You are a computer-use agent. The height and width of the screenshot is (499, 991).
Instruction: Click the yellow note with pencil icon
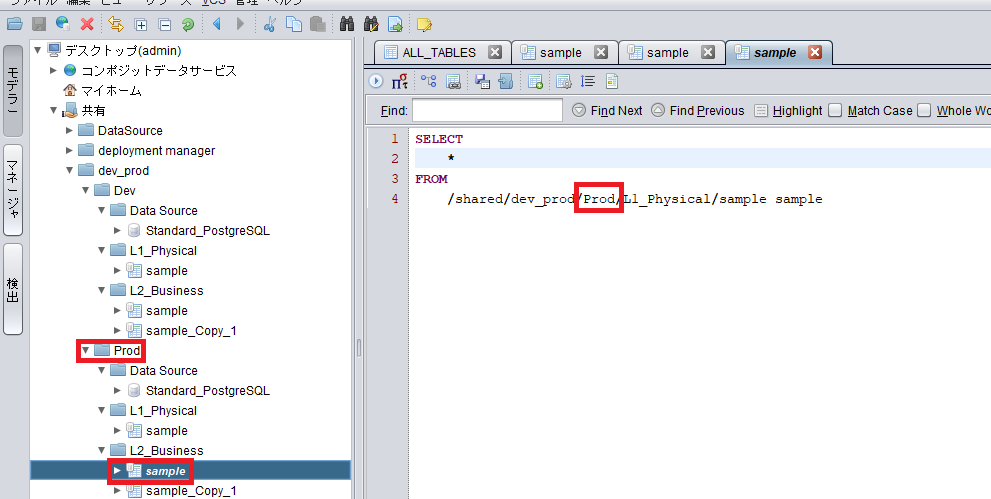[x=424, y=25]
